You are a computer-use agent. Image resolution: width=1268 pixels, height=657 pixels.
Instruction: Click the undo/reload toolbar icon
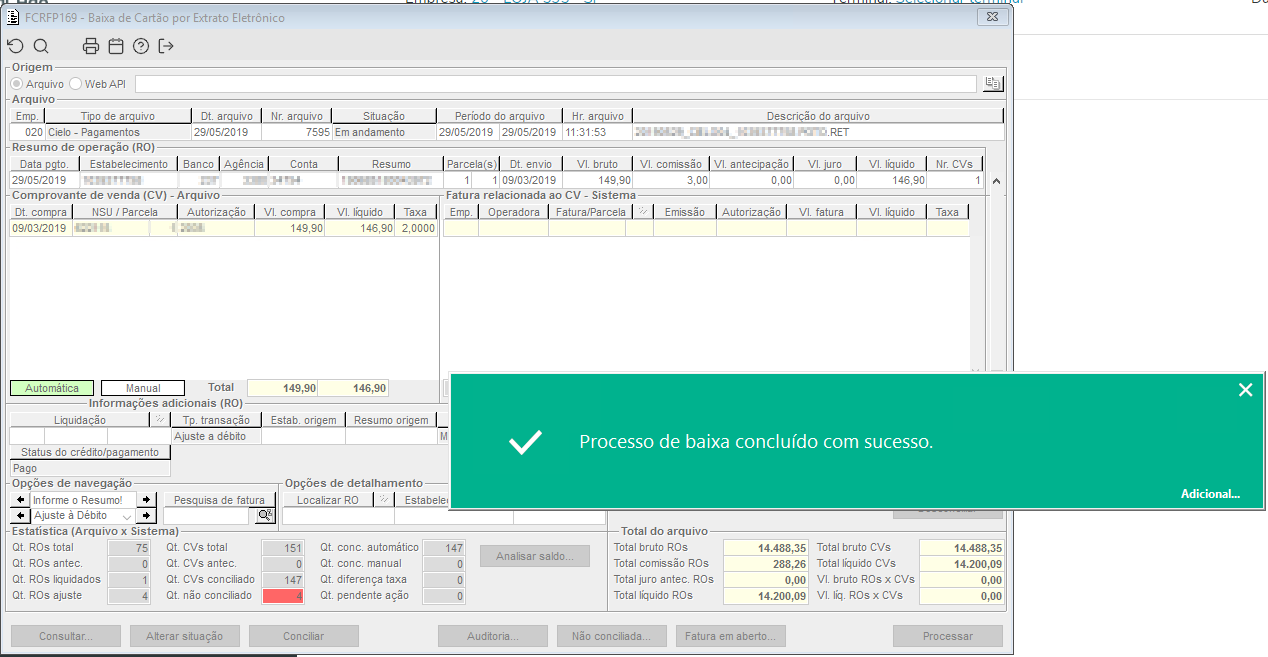[x=15, y=46]
